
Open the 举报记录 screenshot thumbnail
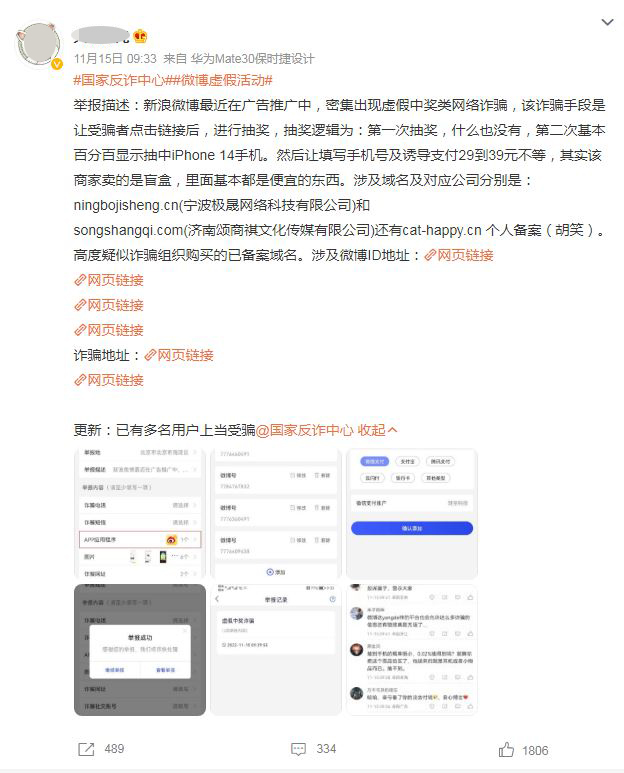point(276,650)
